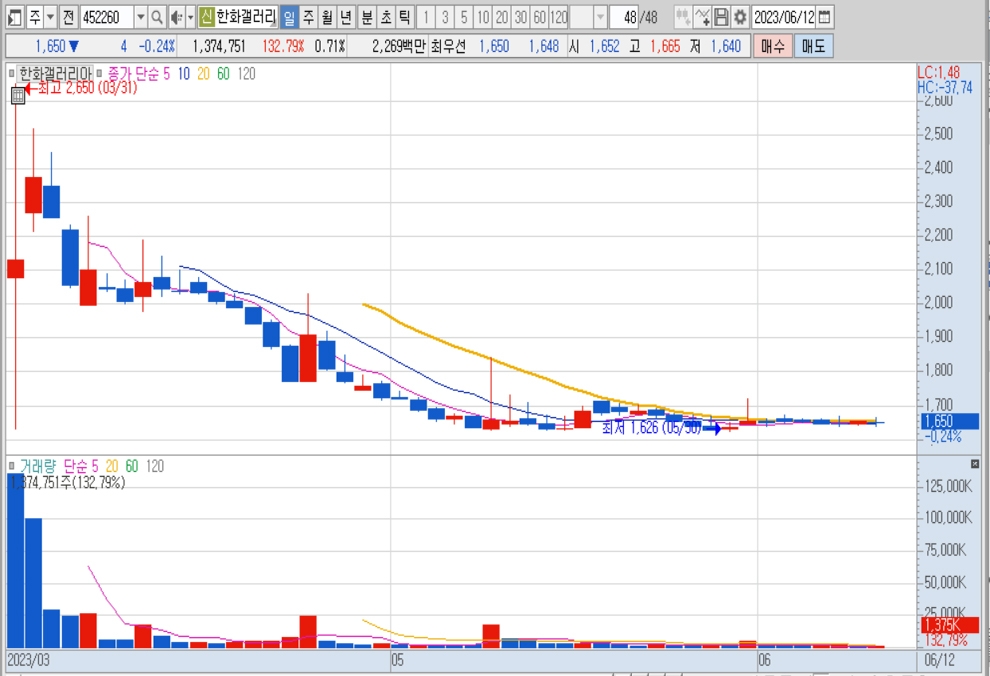The width and height of the screenshot is (990, 676).
Task: Open the calendar date picker icon
Action: coord(824,17)
